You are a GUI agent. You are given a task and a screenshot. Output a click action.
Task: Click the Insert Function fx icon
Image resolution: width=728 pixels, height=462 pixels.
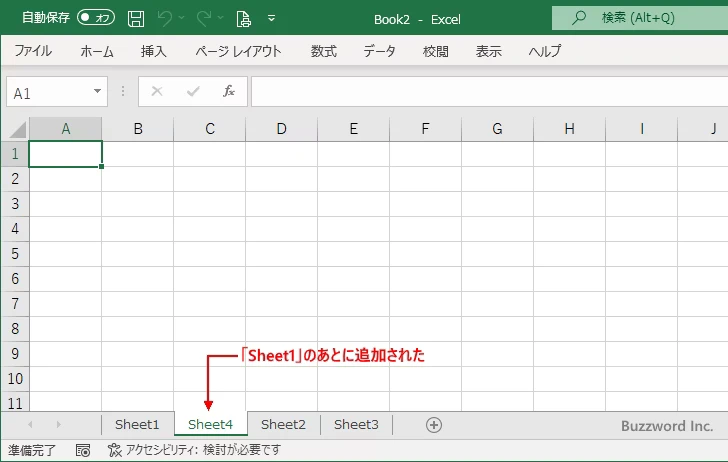229,91
